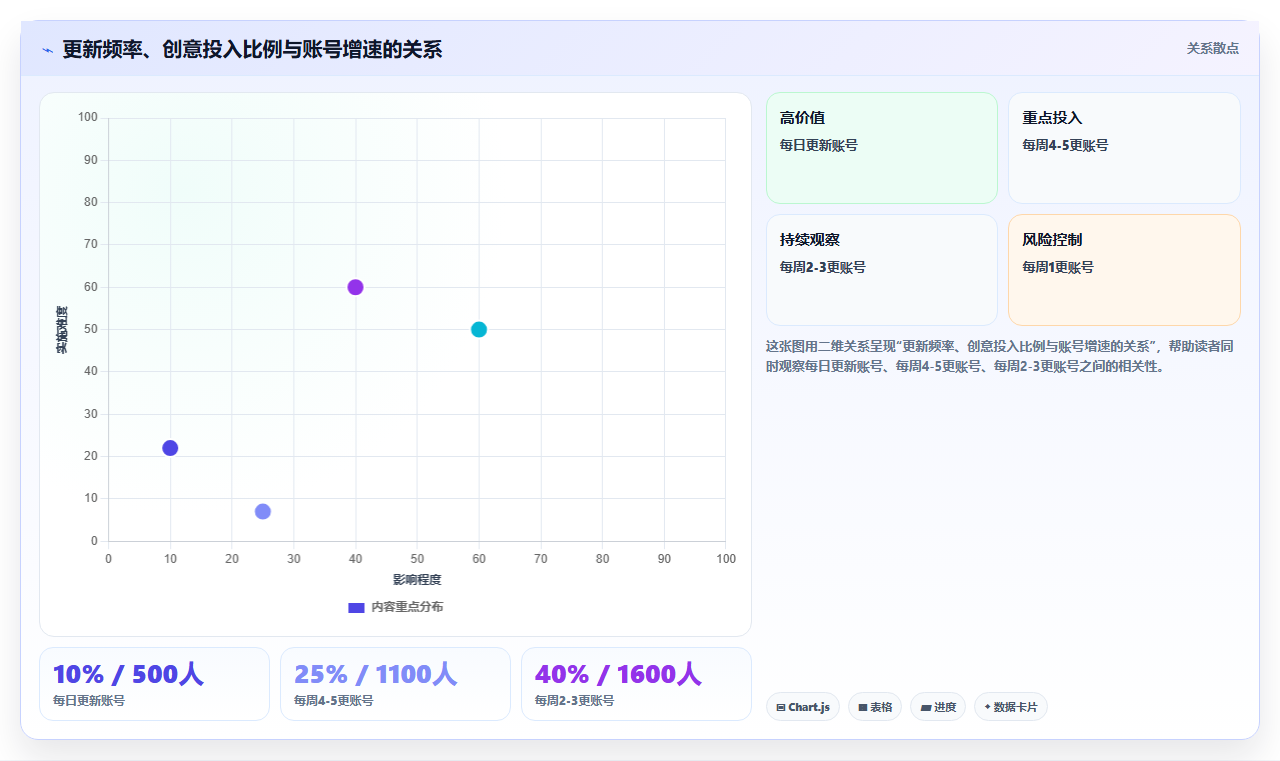Click the Chart.js tag icon

781,707
